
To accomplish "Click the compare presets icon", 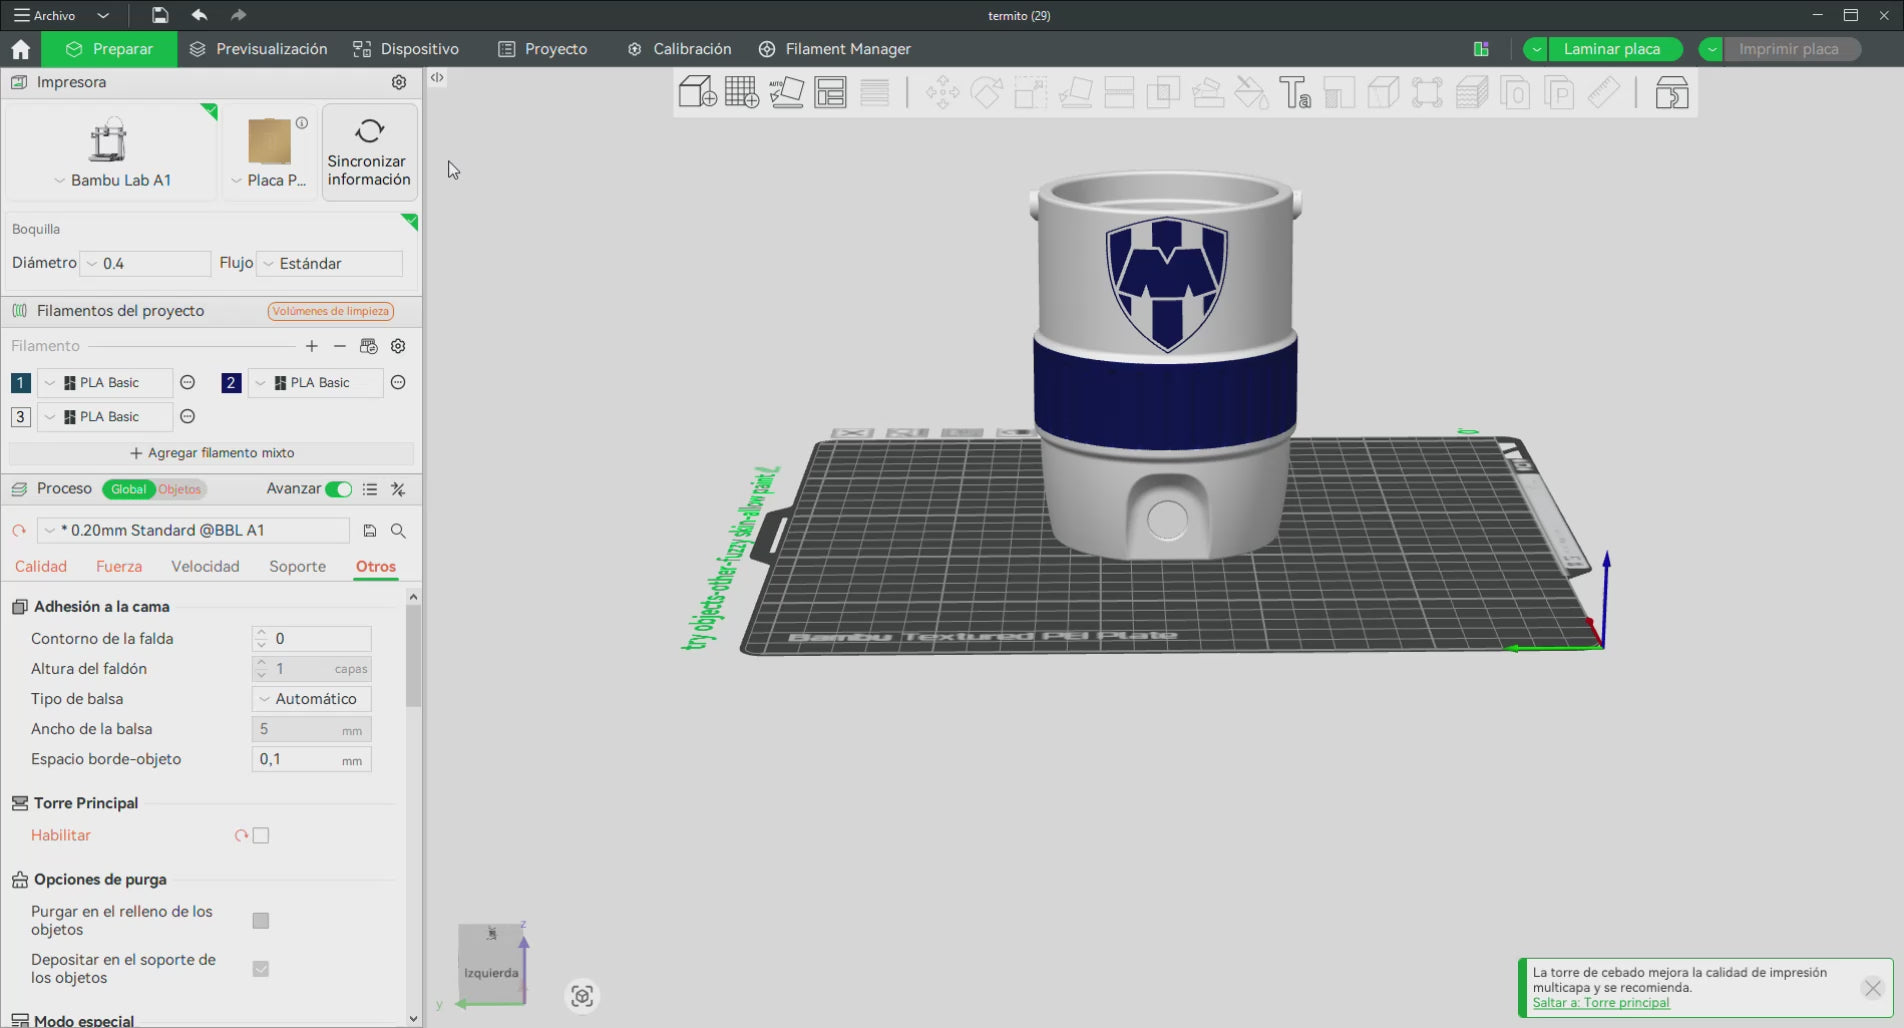I will point(398,489).
